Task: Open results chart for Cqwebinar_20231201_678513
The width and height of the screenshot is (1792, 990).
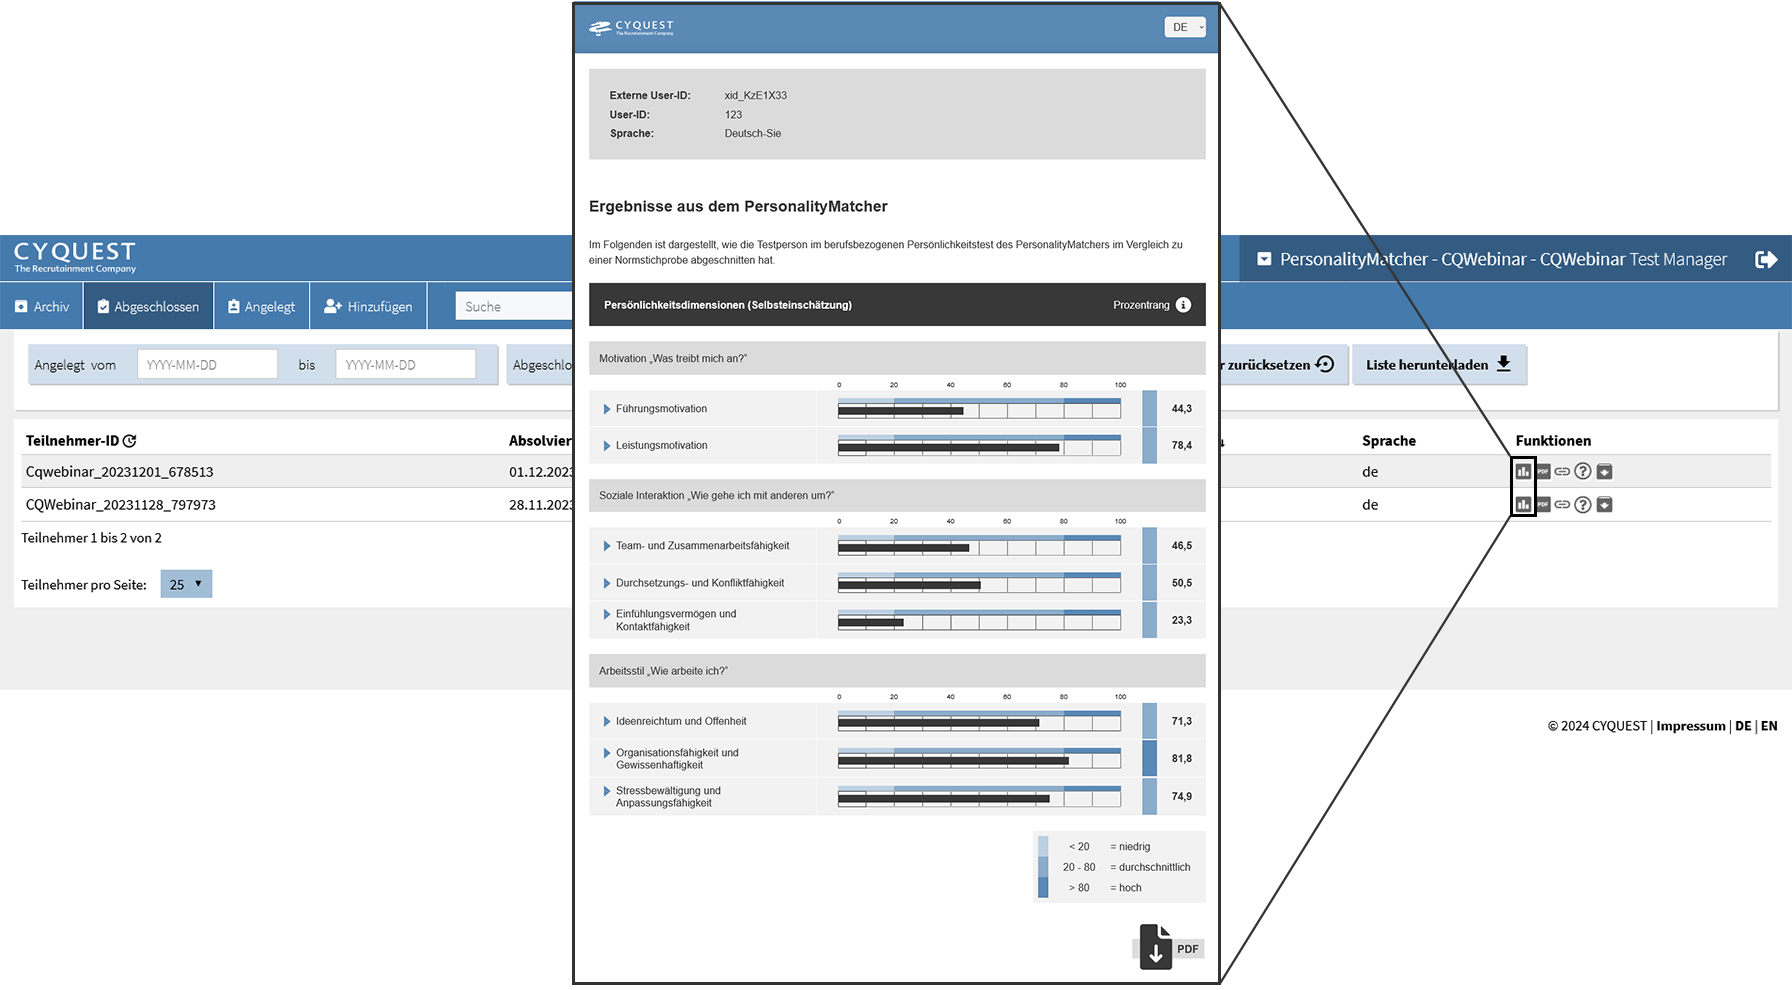Action: 1523,471
